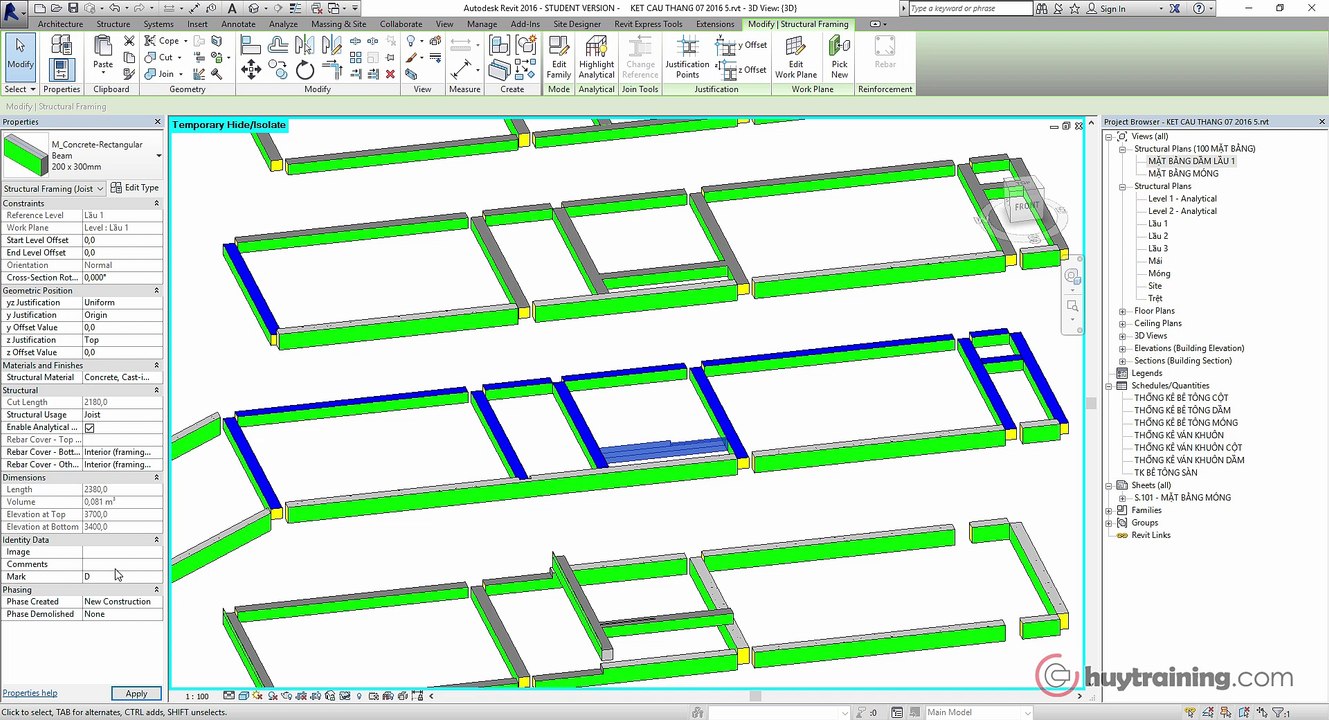1329x720 pixels.
Task: Collapse the Schedules/Quantities tree node
Action: pos(1109,386)
